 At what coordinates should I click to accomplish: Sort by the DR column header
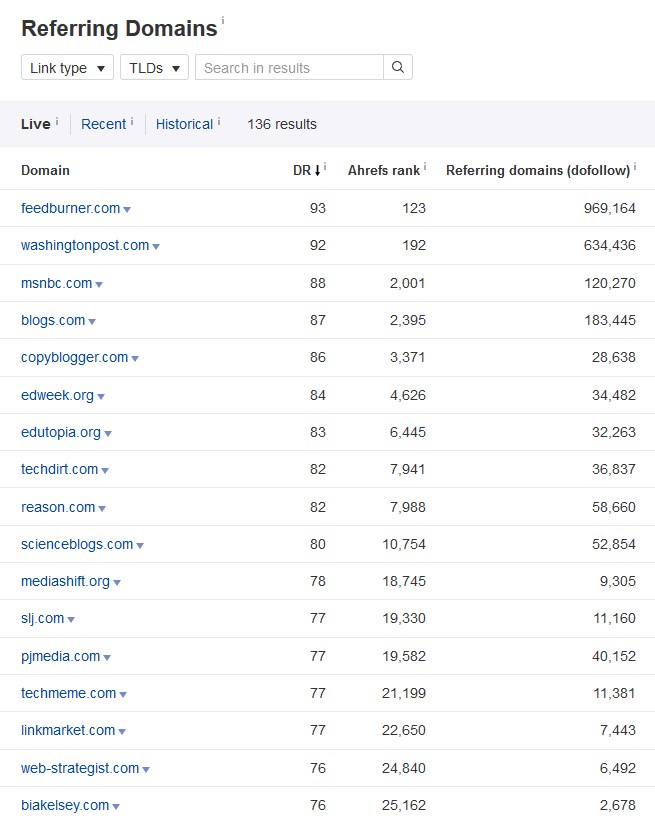pos(302,170)
